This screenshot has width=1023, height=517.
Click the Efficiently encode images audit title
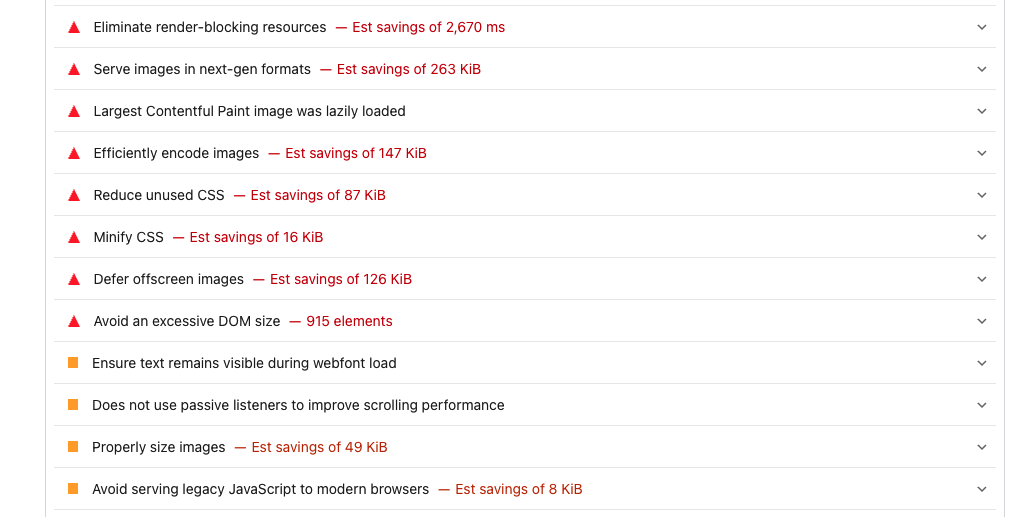pos(176,153)
